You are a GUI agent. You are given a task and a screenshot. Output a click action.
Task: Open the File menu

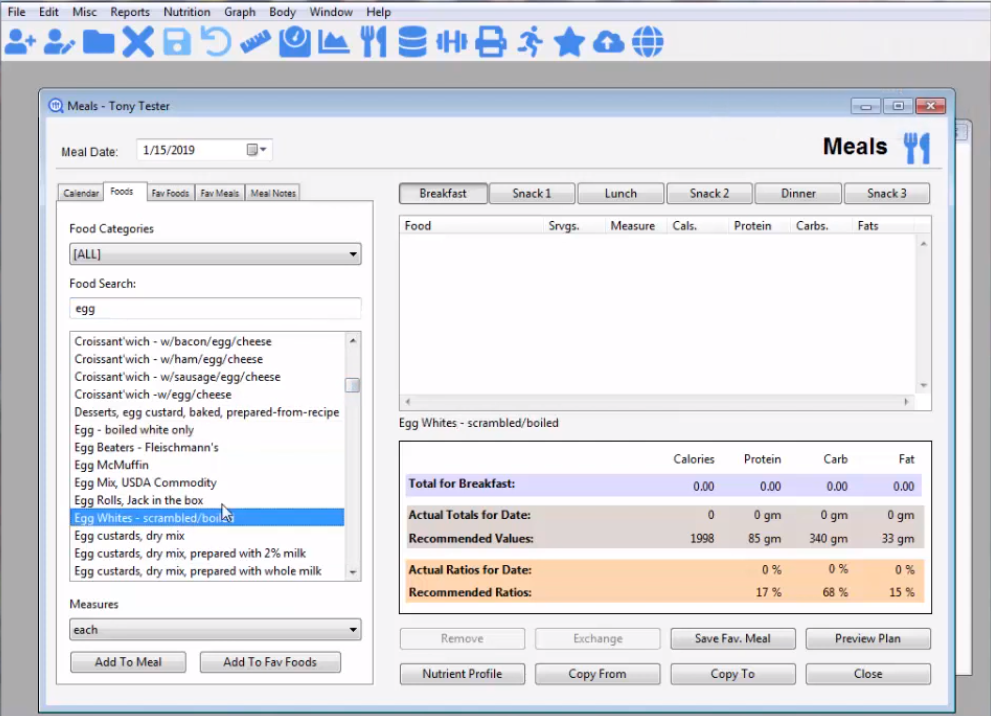(x=16, y=12)
